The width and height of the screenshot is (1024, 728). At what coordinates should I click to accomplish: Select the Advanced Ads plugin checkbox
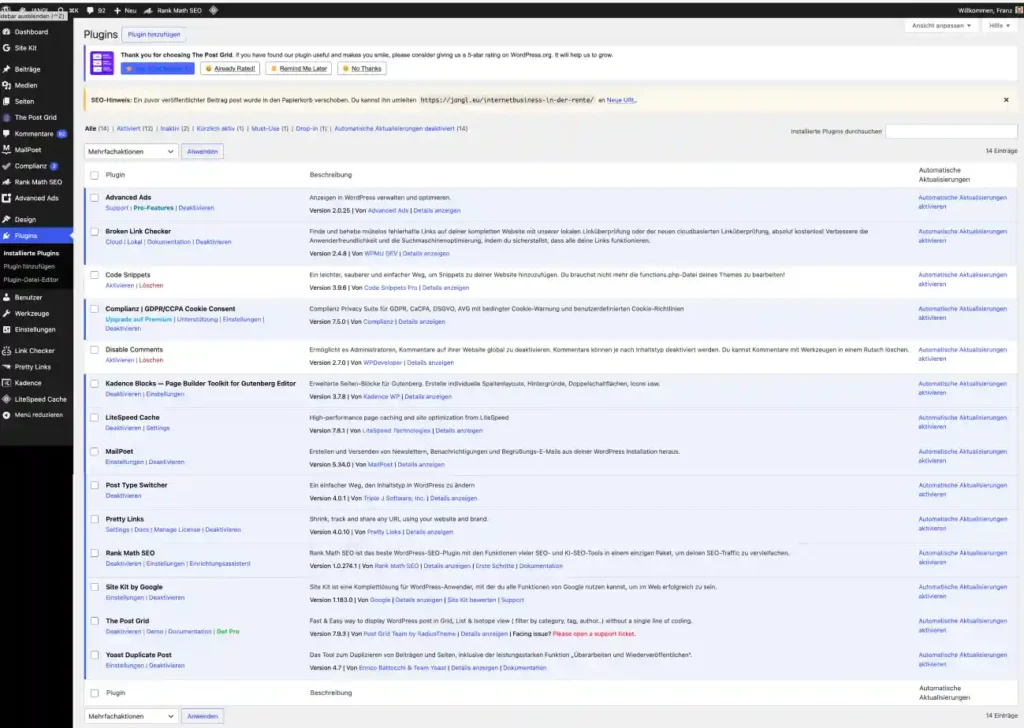click(x=95, y=197)
